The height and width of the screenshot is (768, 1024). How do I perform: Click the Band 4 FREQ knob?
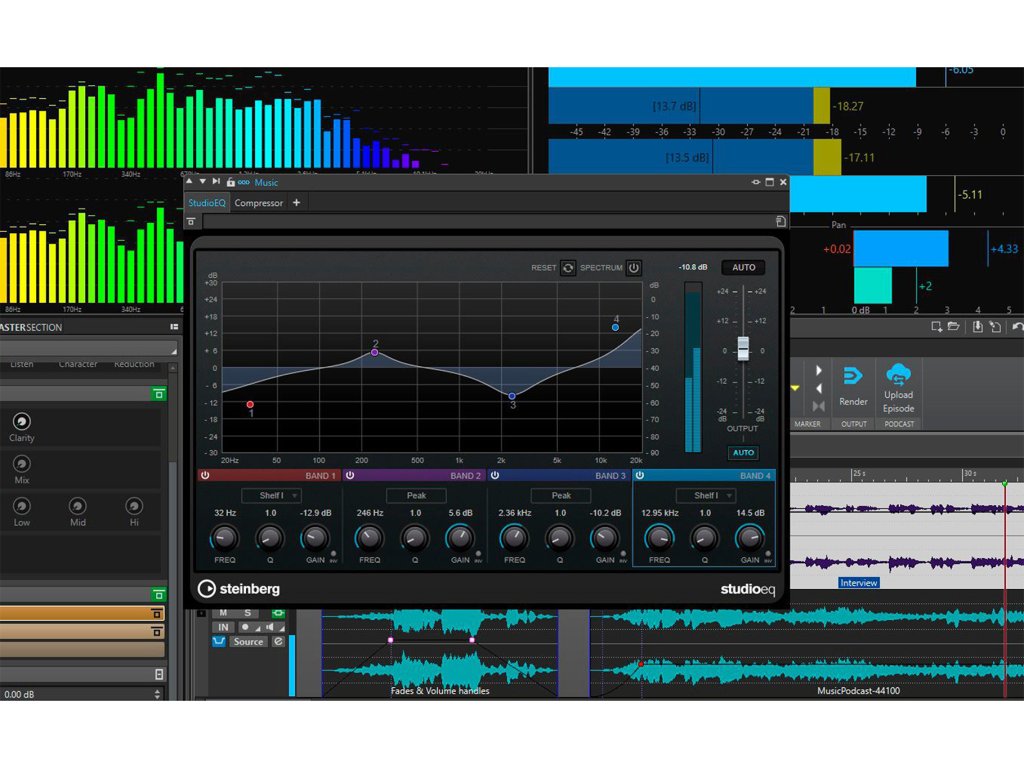tap(659, 538)
